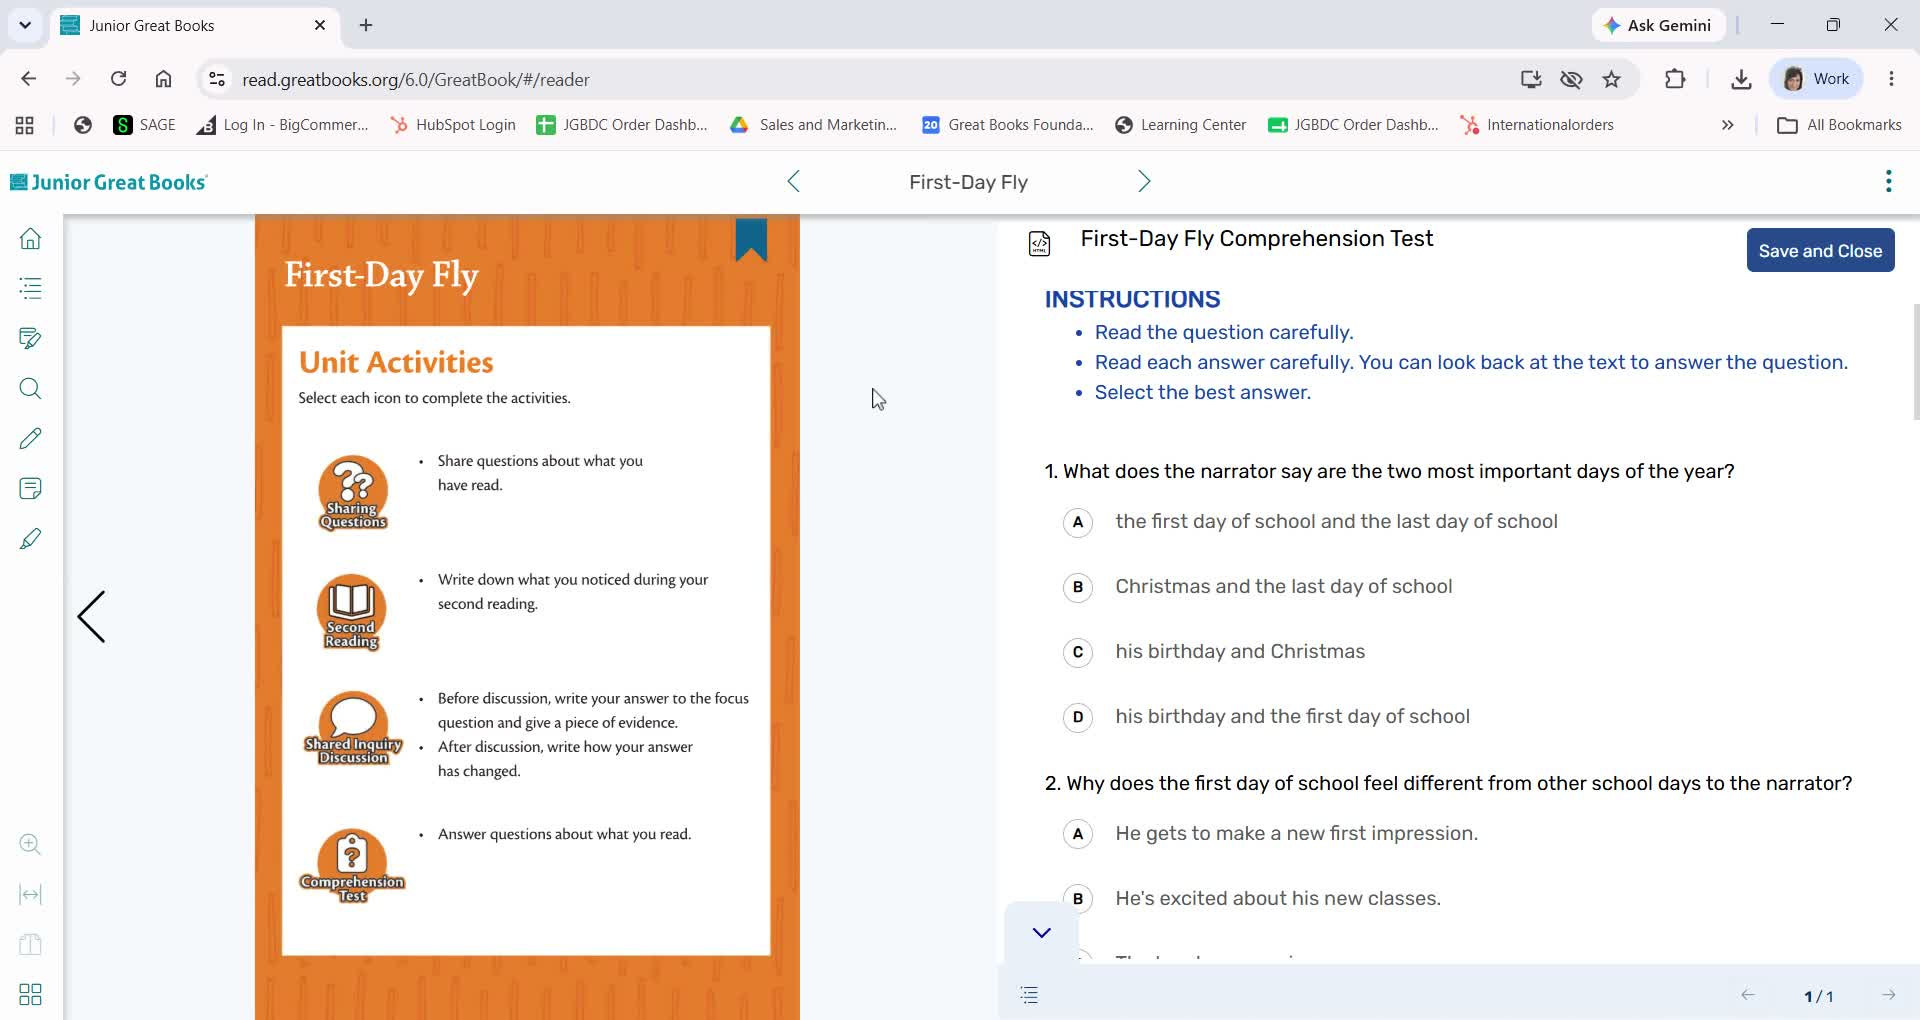Screen dimensions: 1920x1020
Task: Click install app icon in address bar
Action: point(1531,79)
